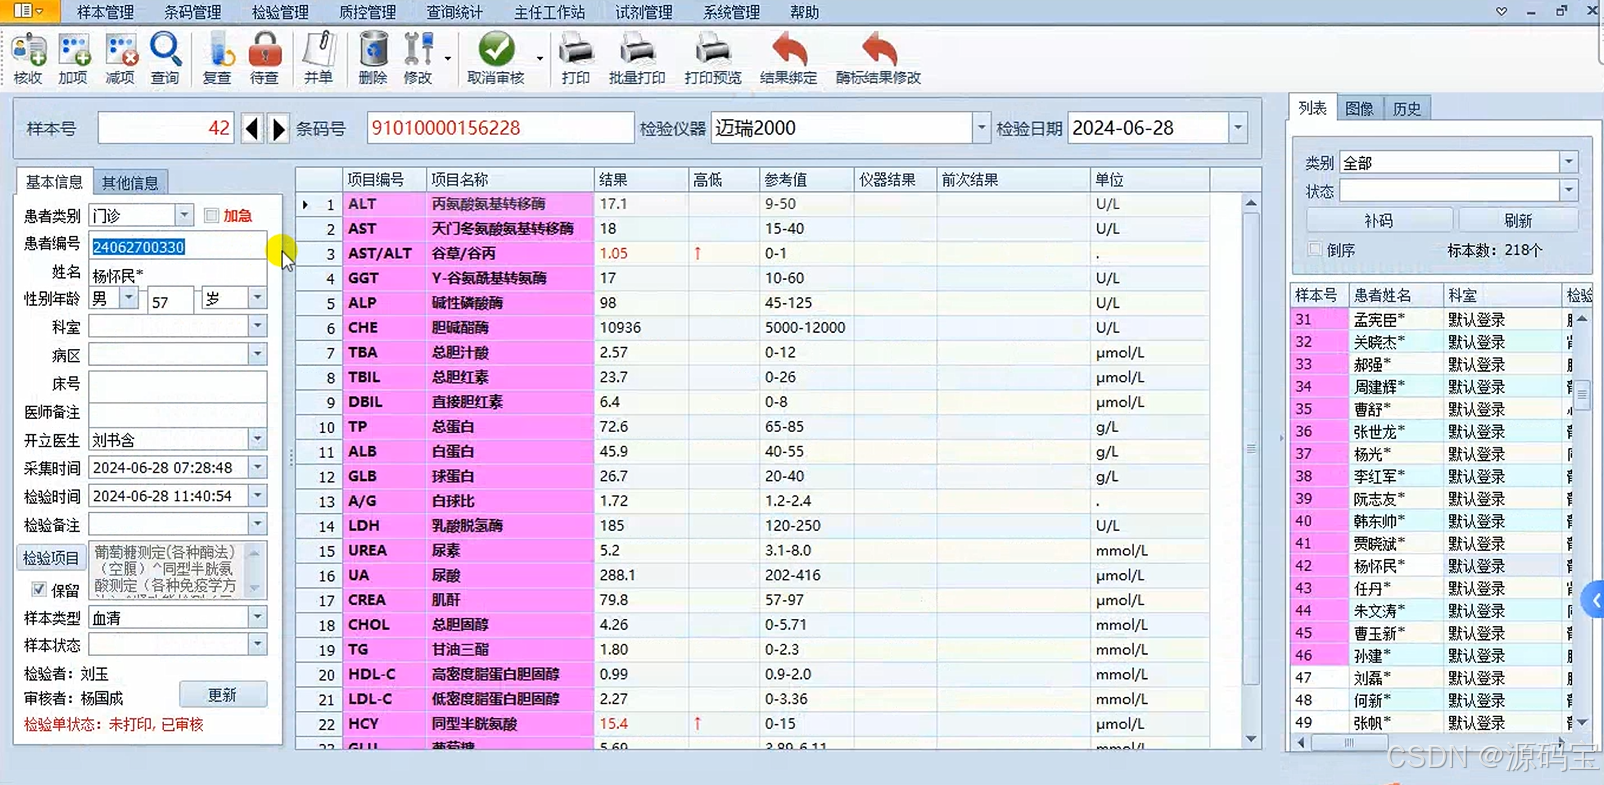
Task: Open the 样本管理 menu
Action: tap(105, 12)
